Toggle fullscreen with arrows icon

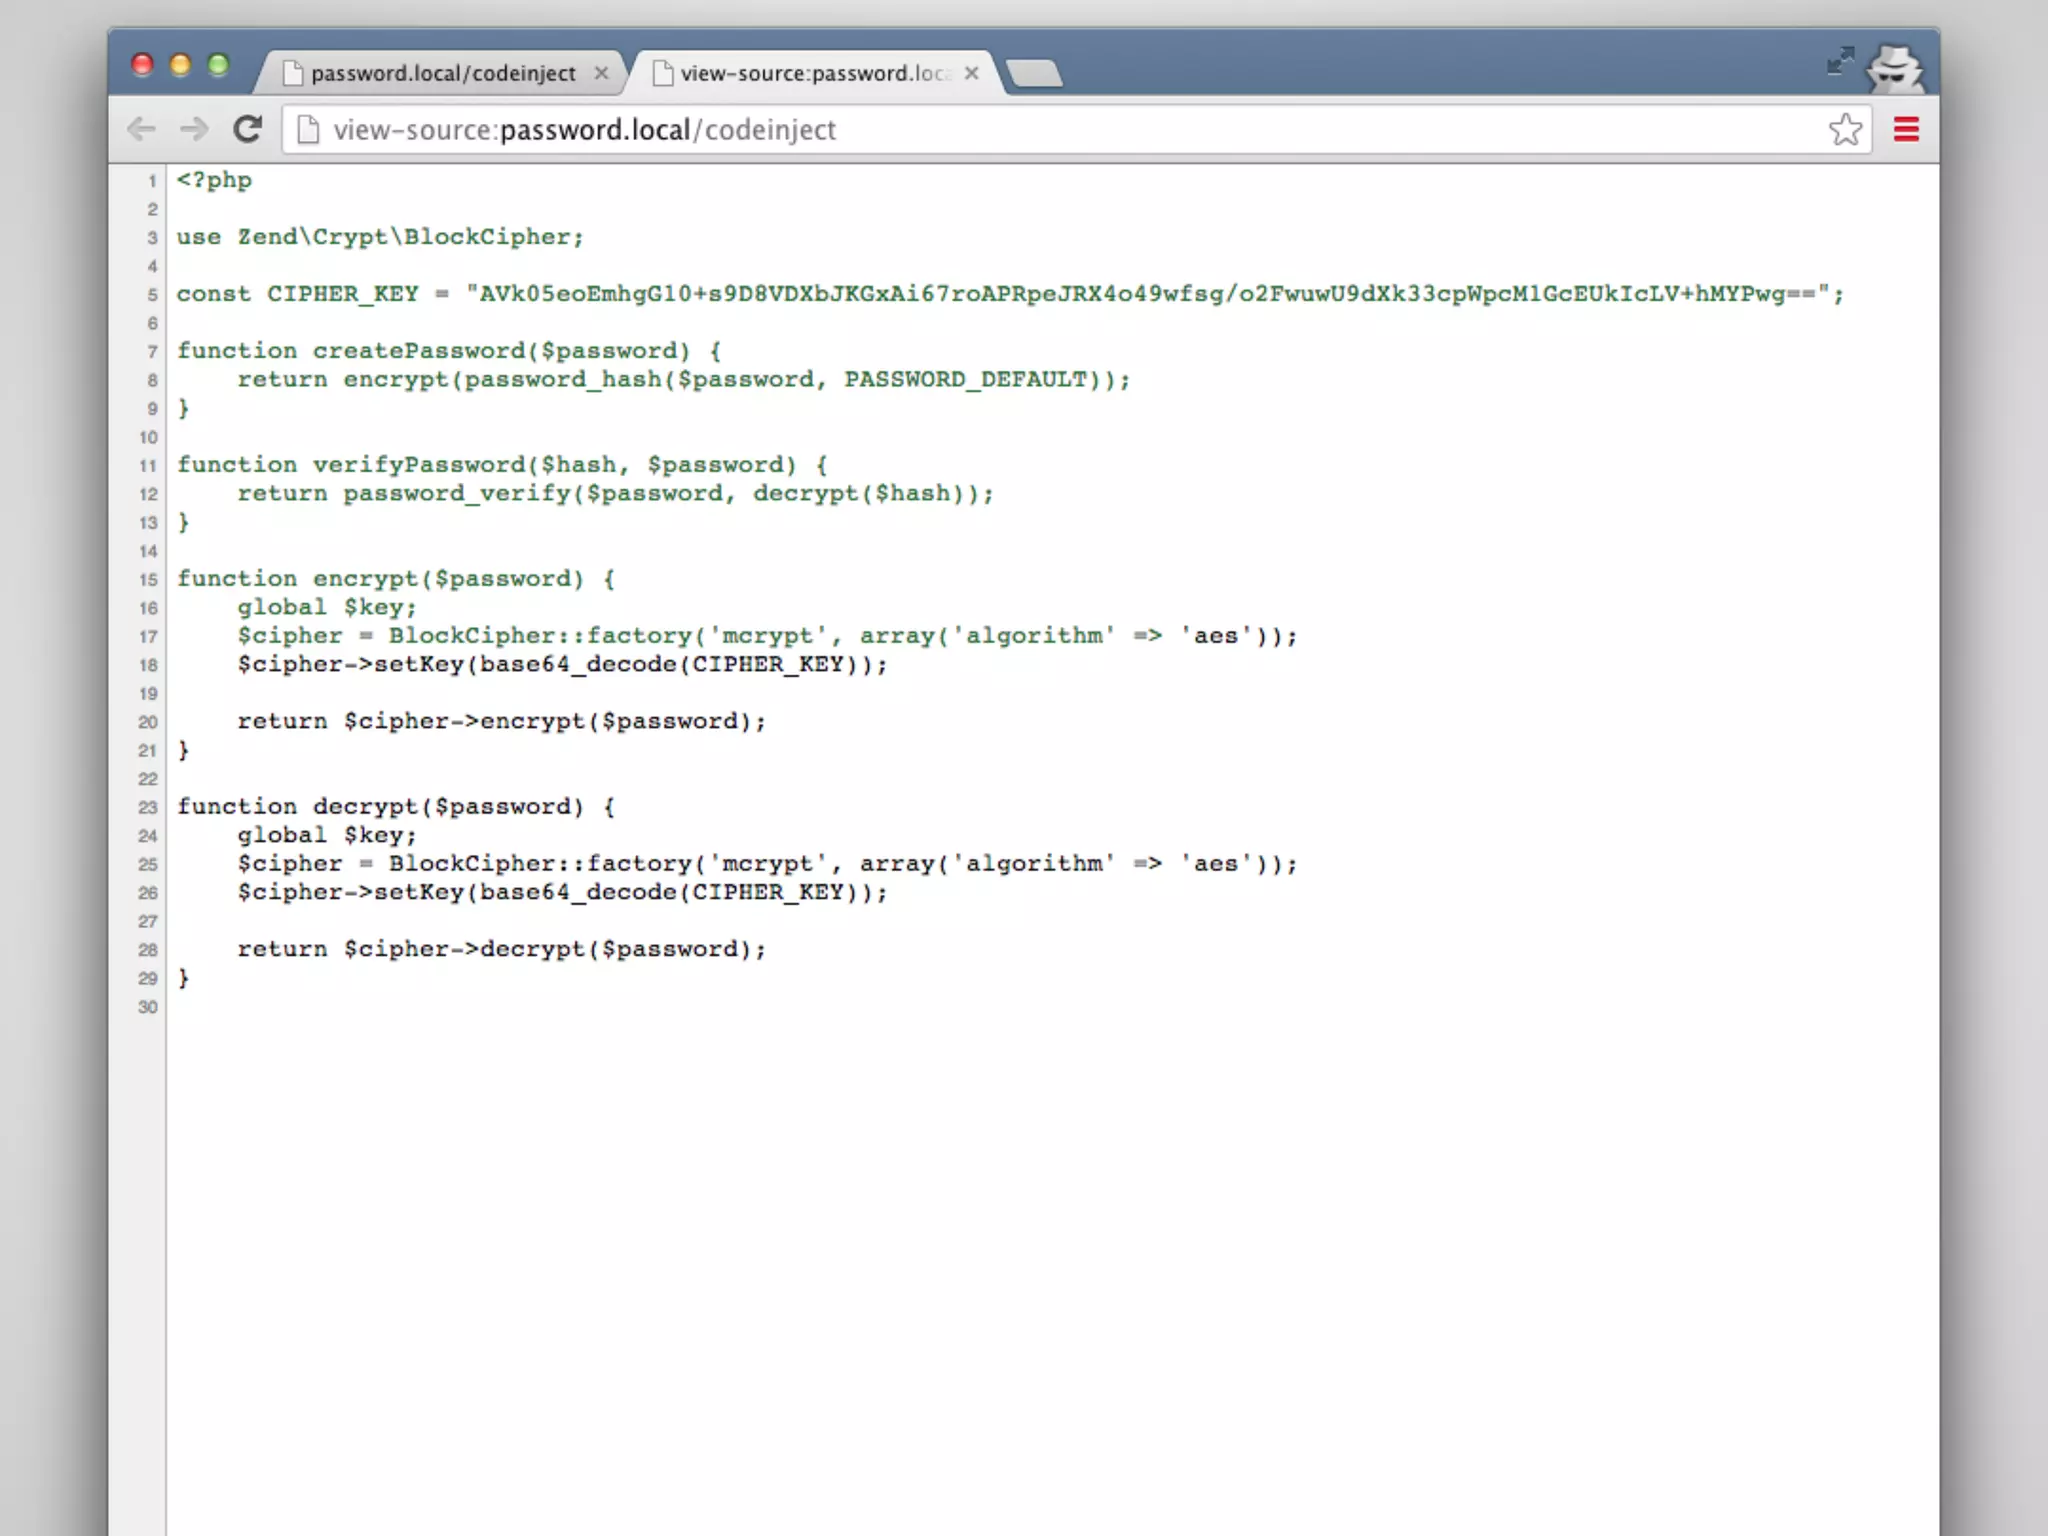pos(1840,61)
